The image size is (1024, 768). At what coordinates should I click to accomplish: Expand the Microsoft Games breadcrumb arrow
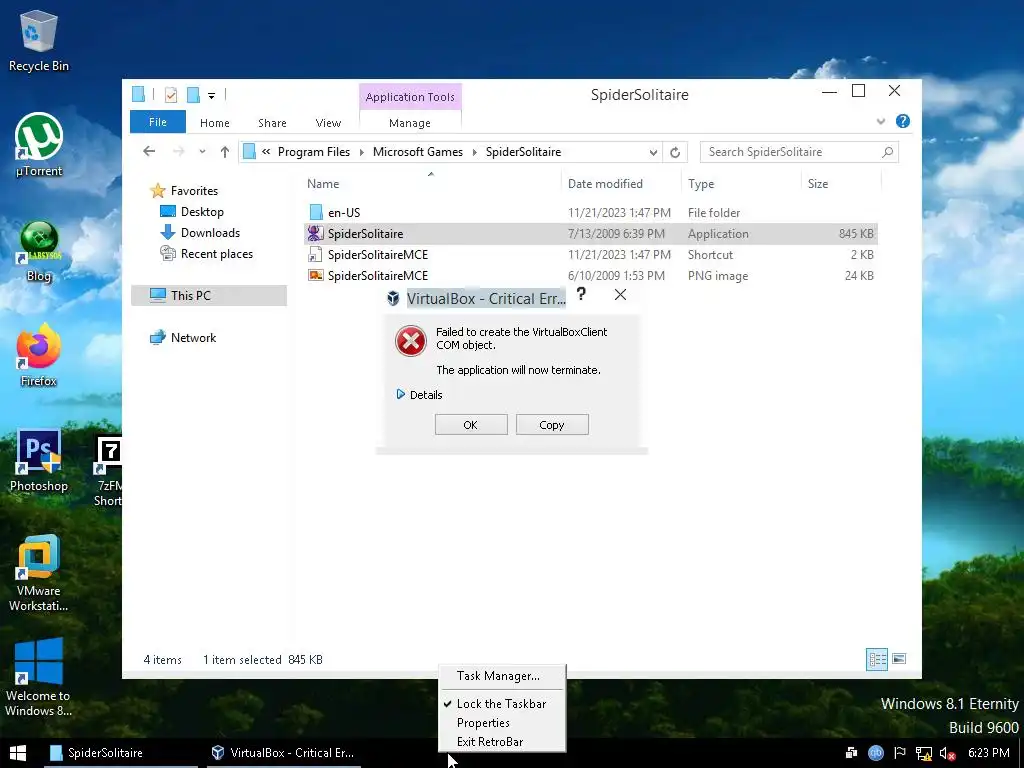tap(474, 152)
